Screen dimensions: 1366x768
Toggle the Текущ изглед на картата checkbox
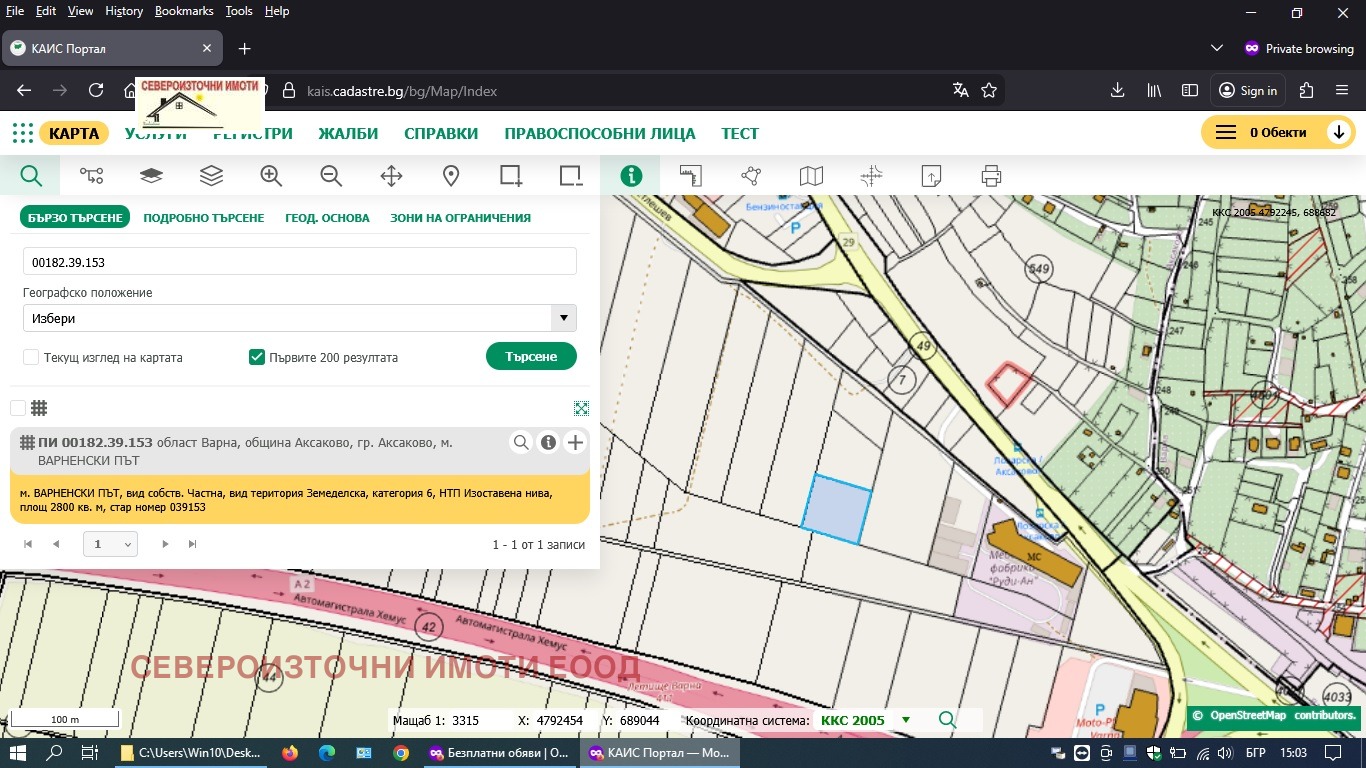(x=30, y=357)
